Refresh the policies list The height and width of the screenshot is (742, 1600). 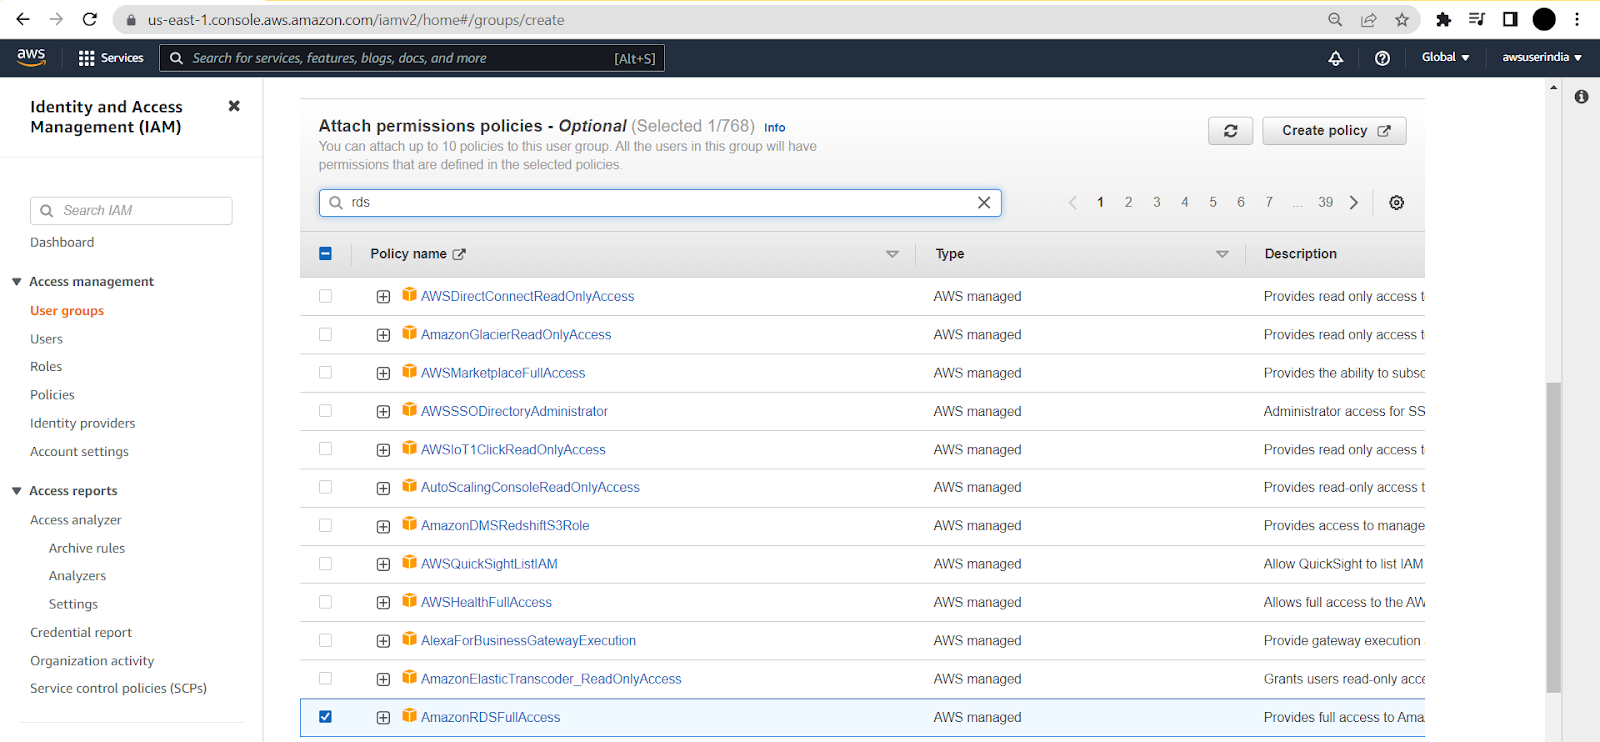pyautogui.click(x=1230, y=131)
